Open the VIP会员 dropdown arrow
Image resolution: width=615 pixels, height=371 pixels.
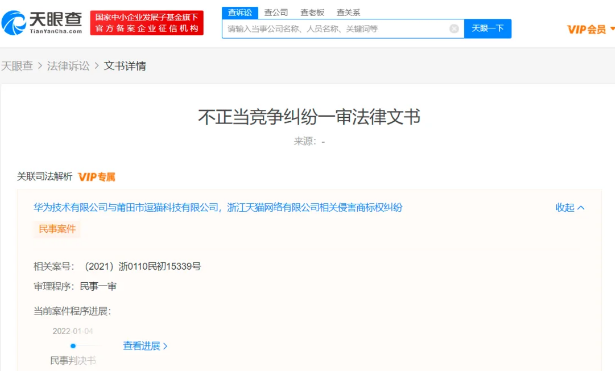click(x=612, y=29)
